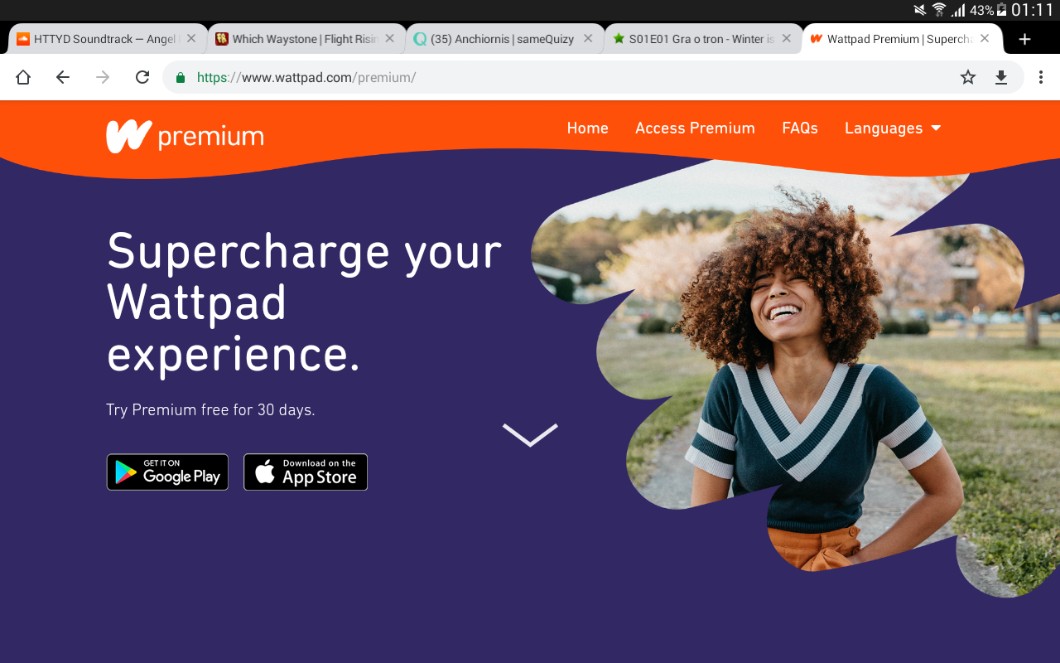Bookmark this page with the star icon
The height and width of the screenshot is (663, 1060).
click(x=968, y=77)
